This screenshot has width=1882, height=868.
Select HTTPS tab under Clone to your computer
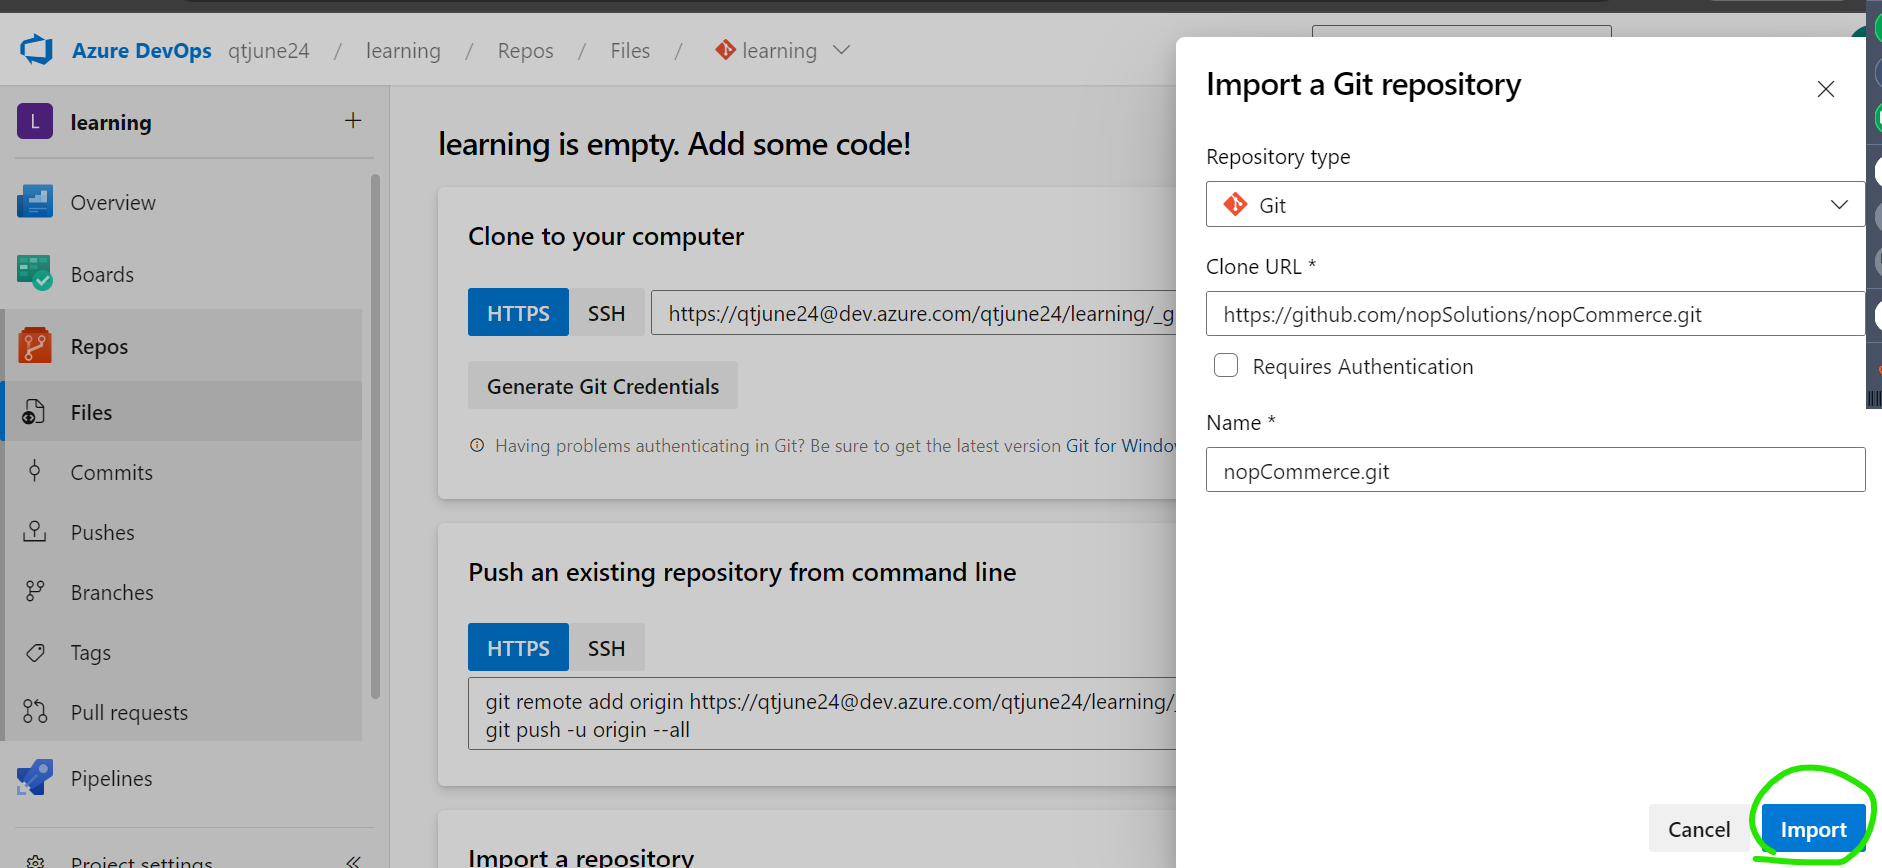coord(518,313)
